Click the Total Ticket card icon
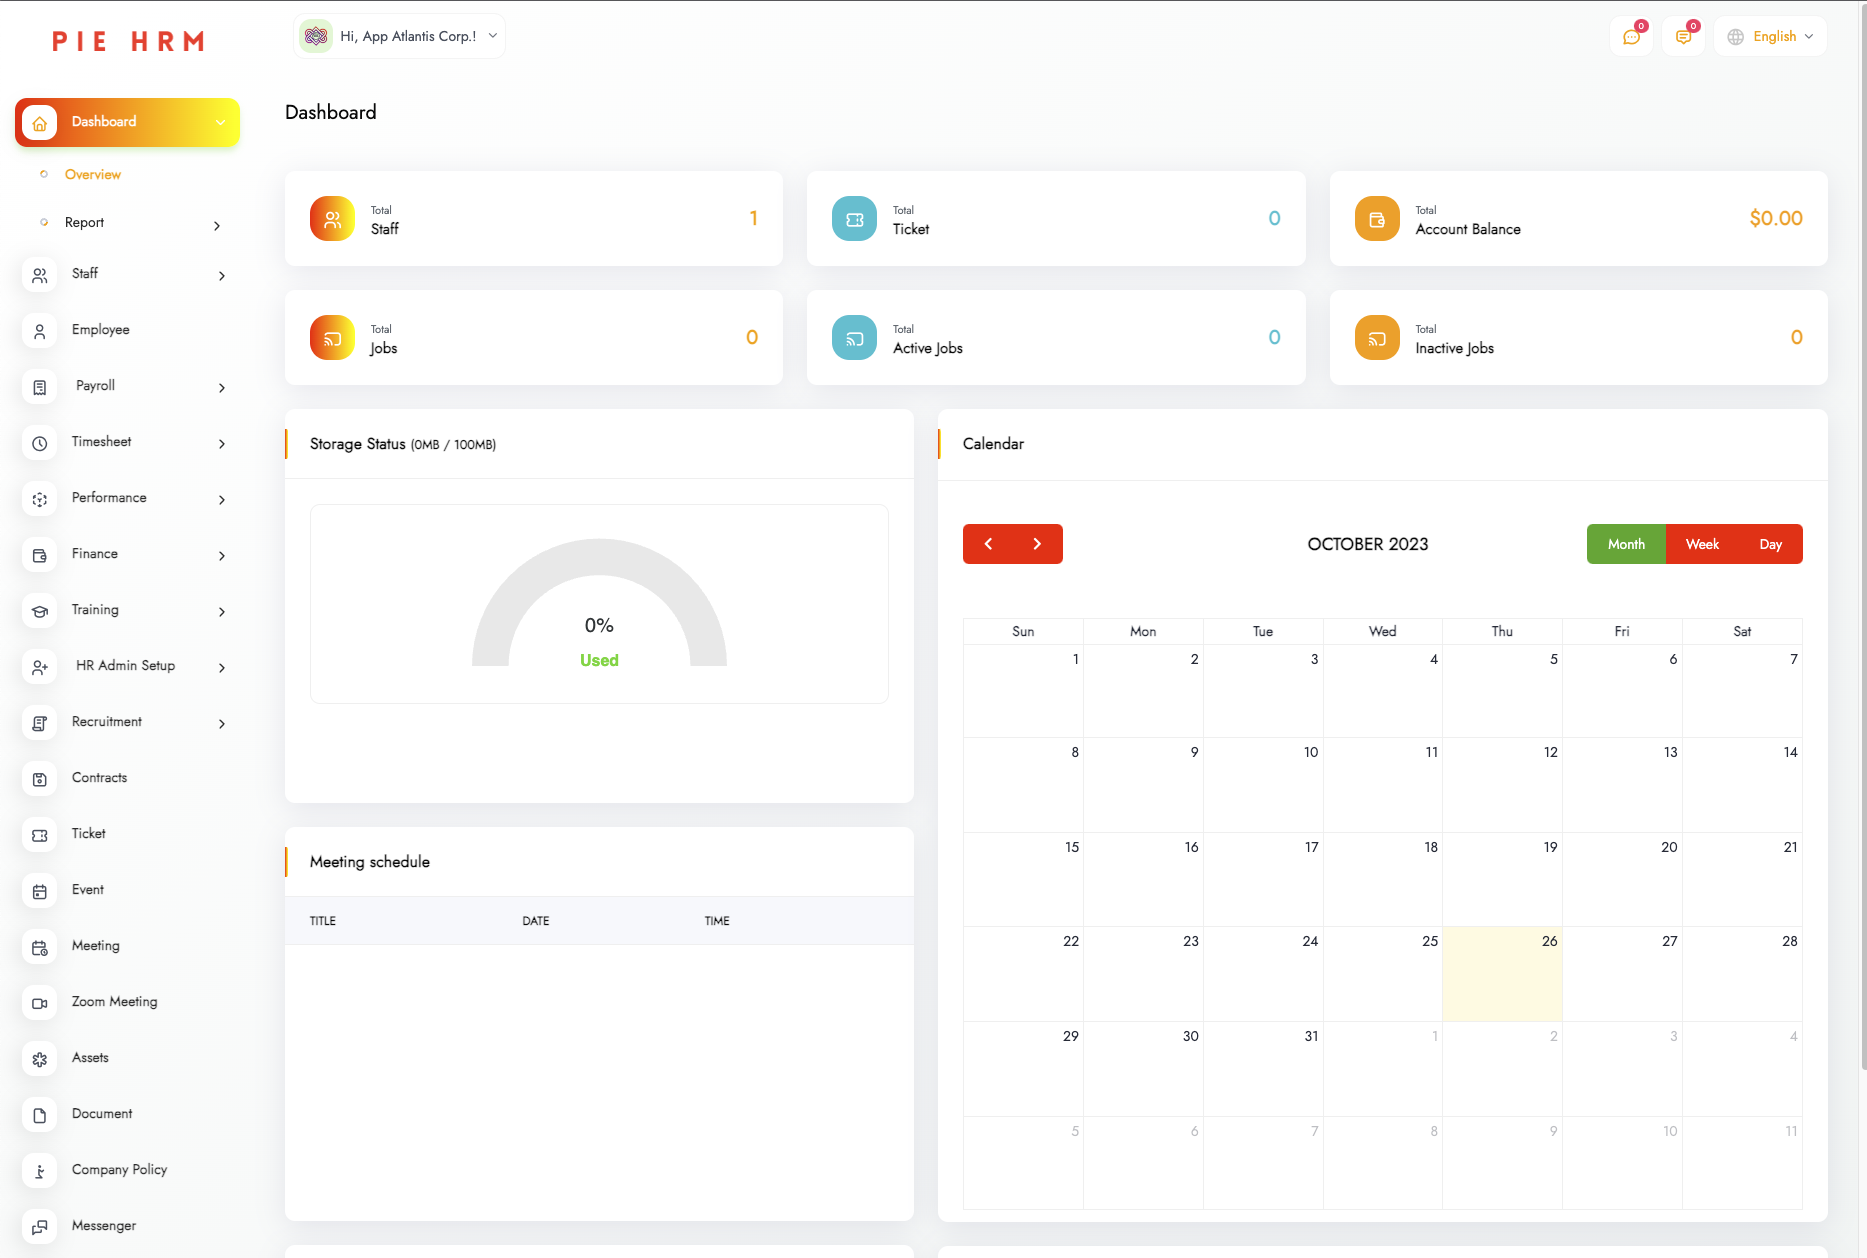Image resolution: width=1867 pixels, height=1258 pixels. click(x=854, y=219)
